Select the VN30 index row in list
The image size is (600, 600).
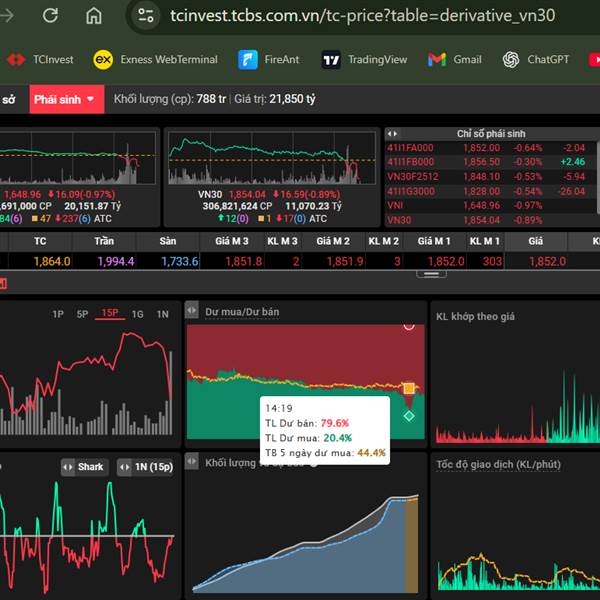click(x=490, y=220)
